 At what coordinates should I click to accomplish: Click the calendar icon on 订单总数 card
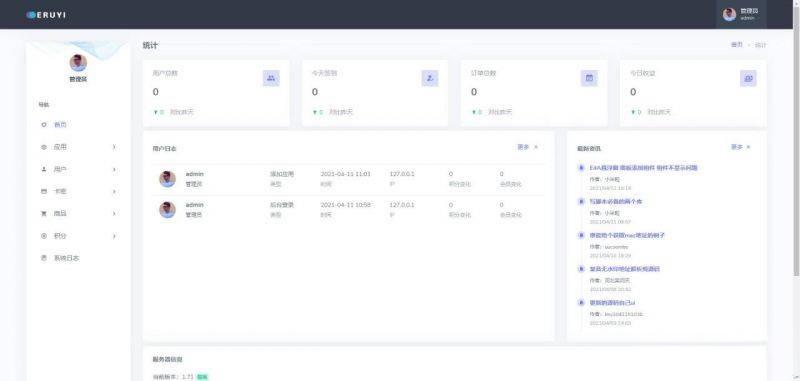pos(589,78)
